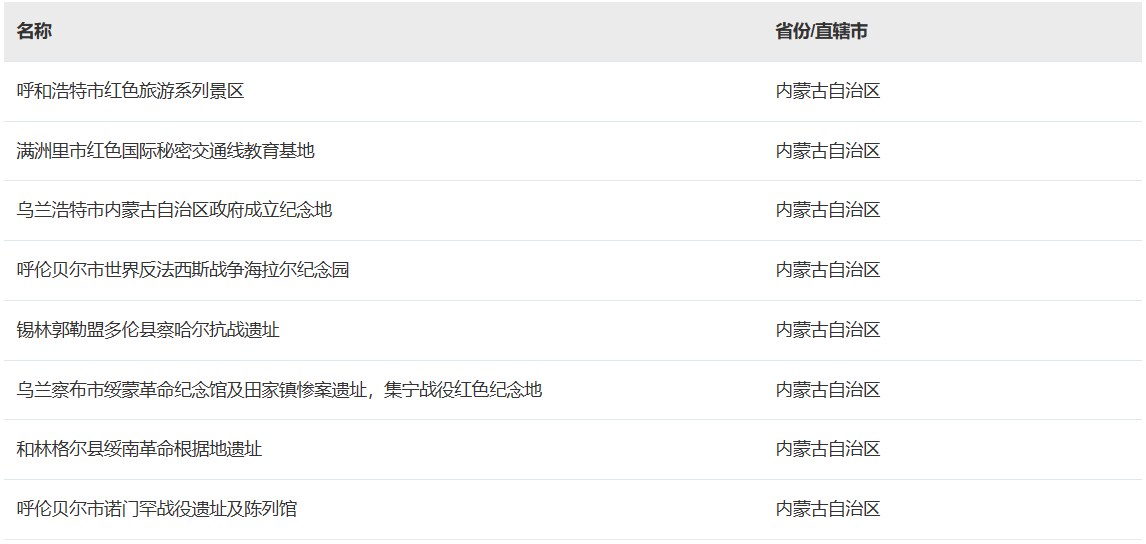1146x544 pixels.
Task: Click 内蒙古自治区 in the 锡林郭勒盟 row
Action: pos(828,330)
